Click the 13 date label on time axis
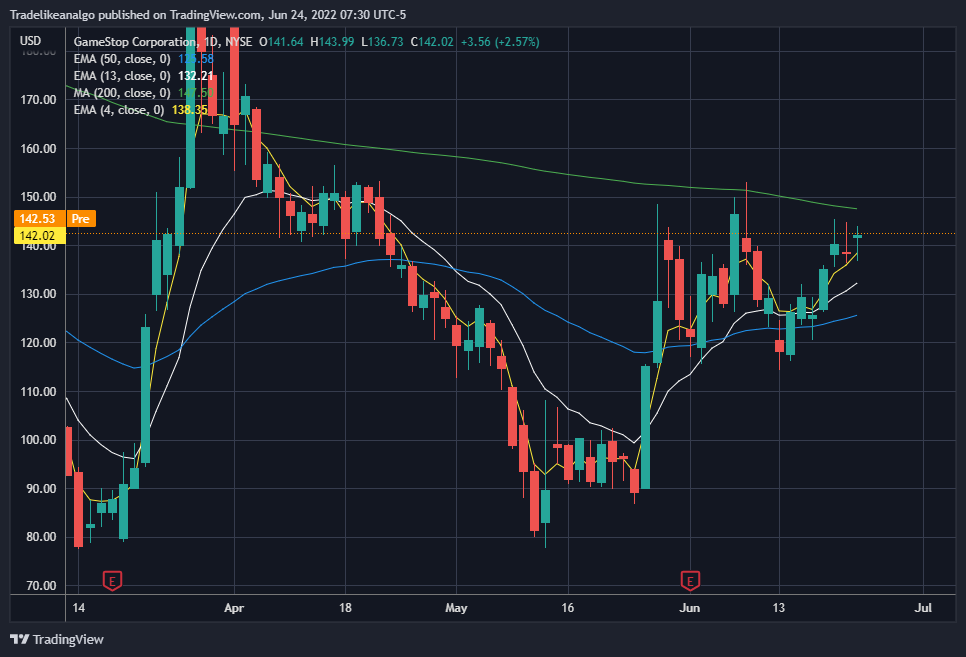This screenshot has width=966, height=657. click(779, 608)
